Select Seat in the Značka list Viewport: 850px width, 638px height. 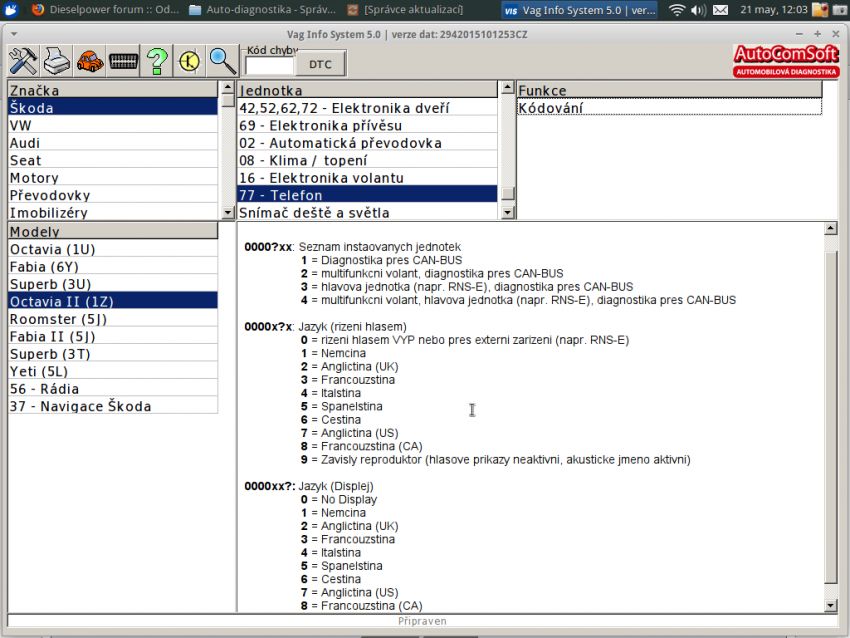(x=113, y=160)
